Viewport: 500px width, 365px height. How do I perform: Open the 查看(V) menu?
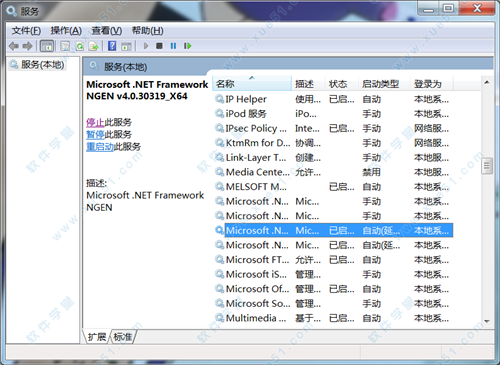[107, 31]
